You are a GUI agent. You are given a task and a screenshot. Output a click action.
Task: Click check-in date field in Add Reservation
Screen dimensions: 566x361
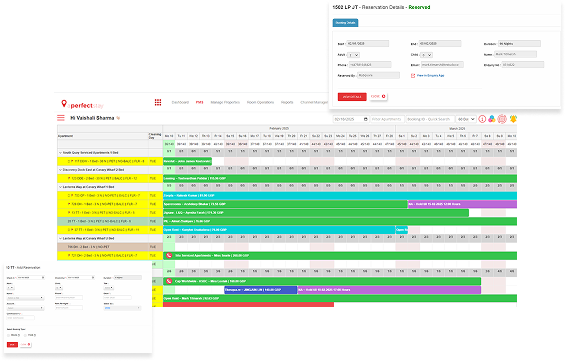(31, 278)
